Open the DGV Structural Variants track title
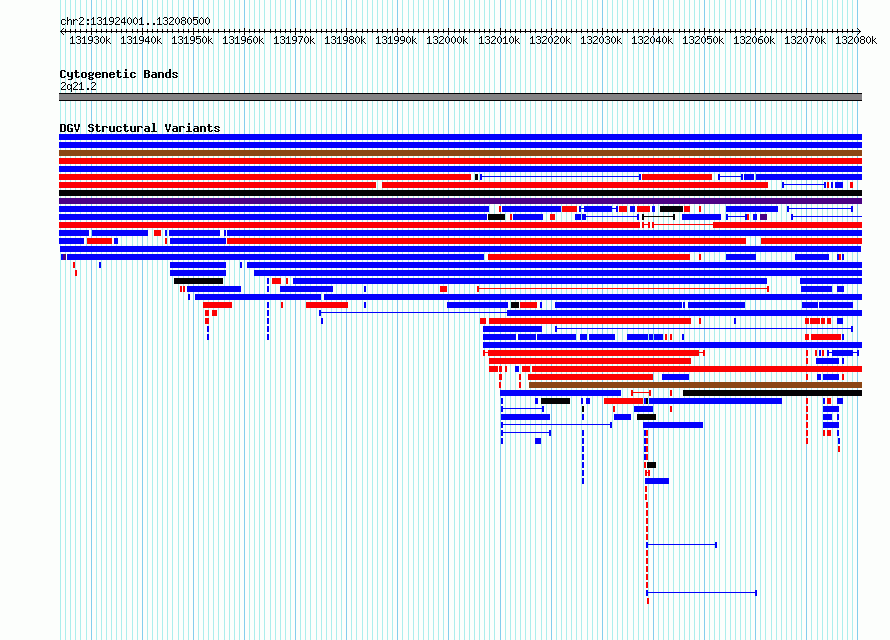The width and height of the screenshot is (890, 640). point(140,128)
